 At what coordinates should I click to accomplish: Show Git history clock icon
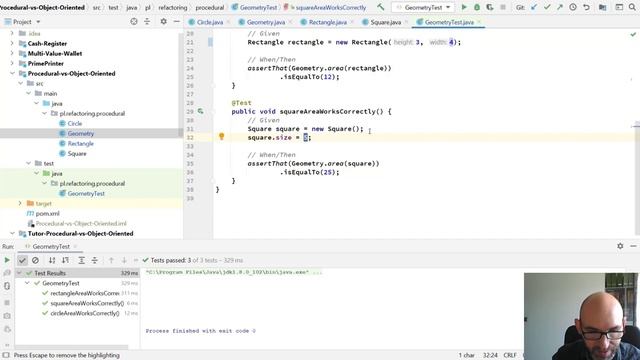pos(573,7)
